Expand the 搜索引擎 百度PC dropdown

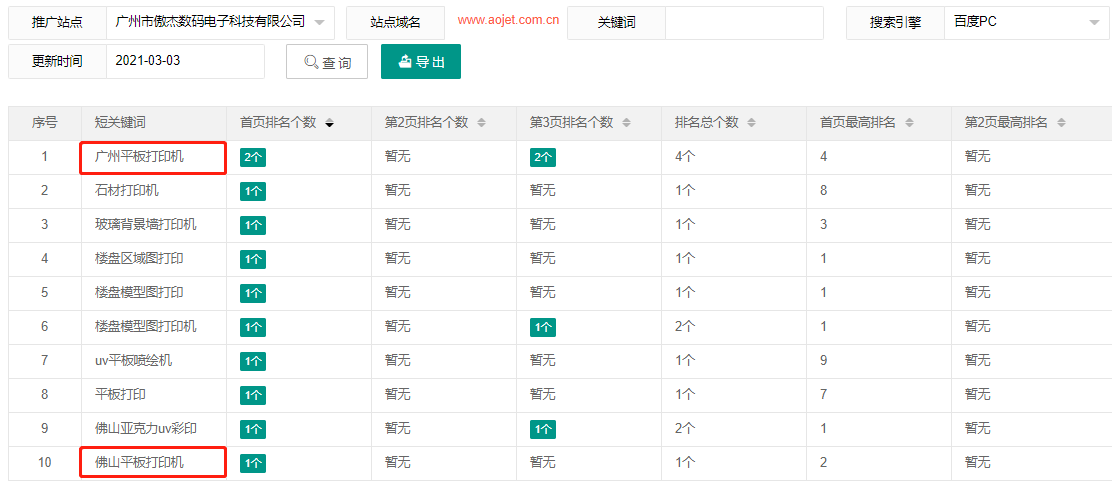click(x=1026, y=22)
